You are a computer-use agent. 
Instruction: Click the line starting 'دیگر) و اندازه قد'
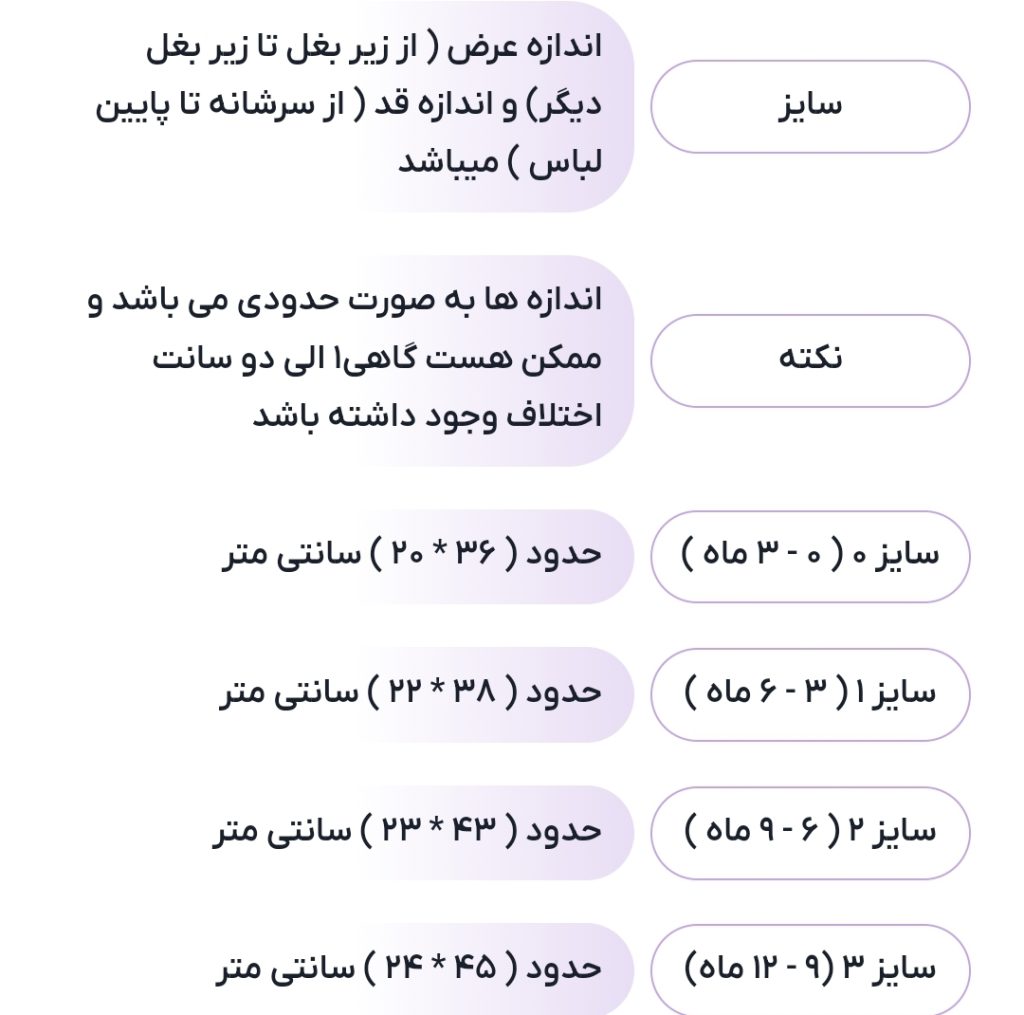348,107
